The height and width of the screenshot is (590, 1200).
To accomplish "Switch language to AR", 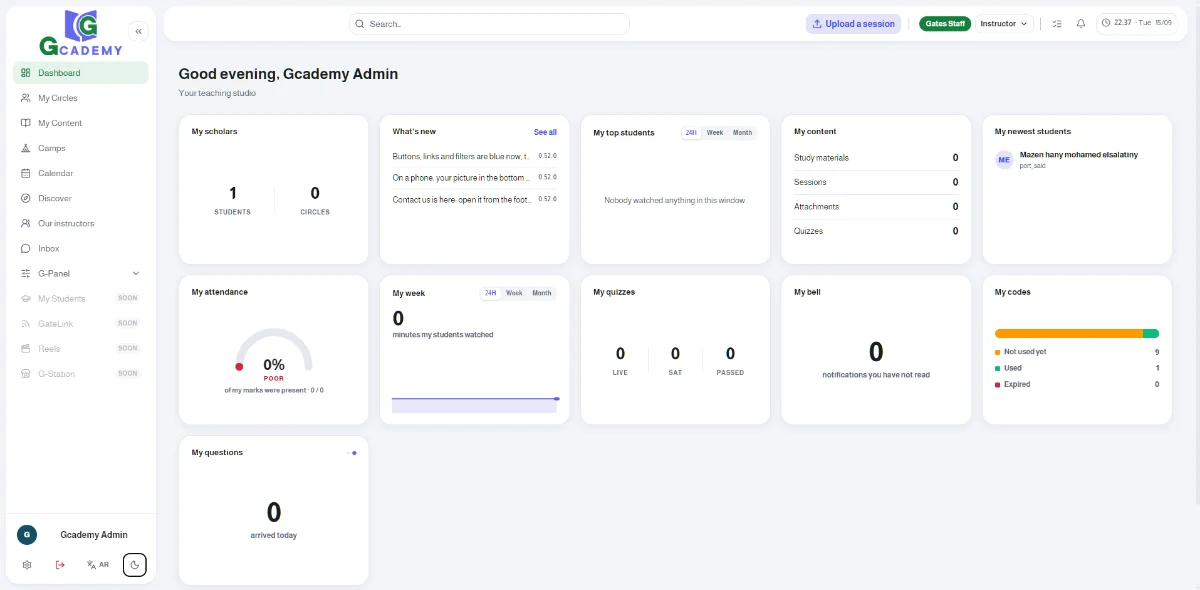I will (98, 565).
